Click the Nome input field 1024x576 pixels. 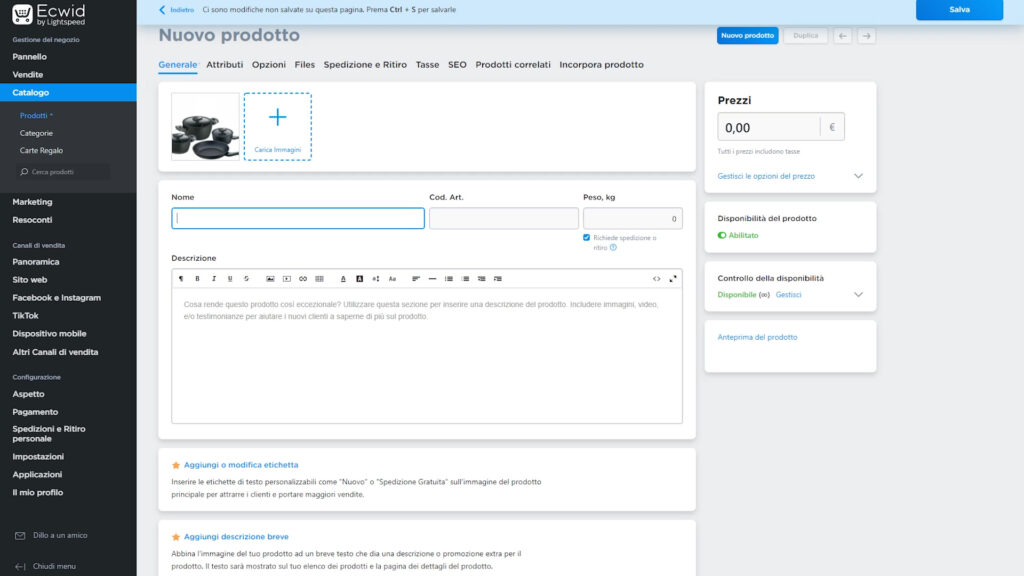[298, 218]
